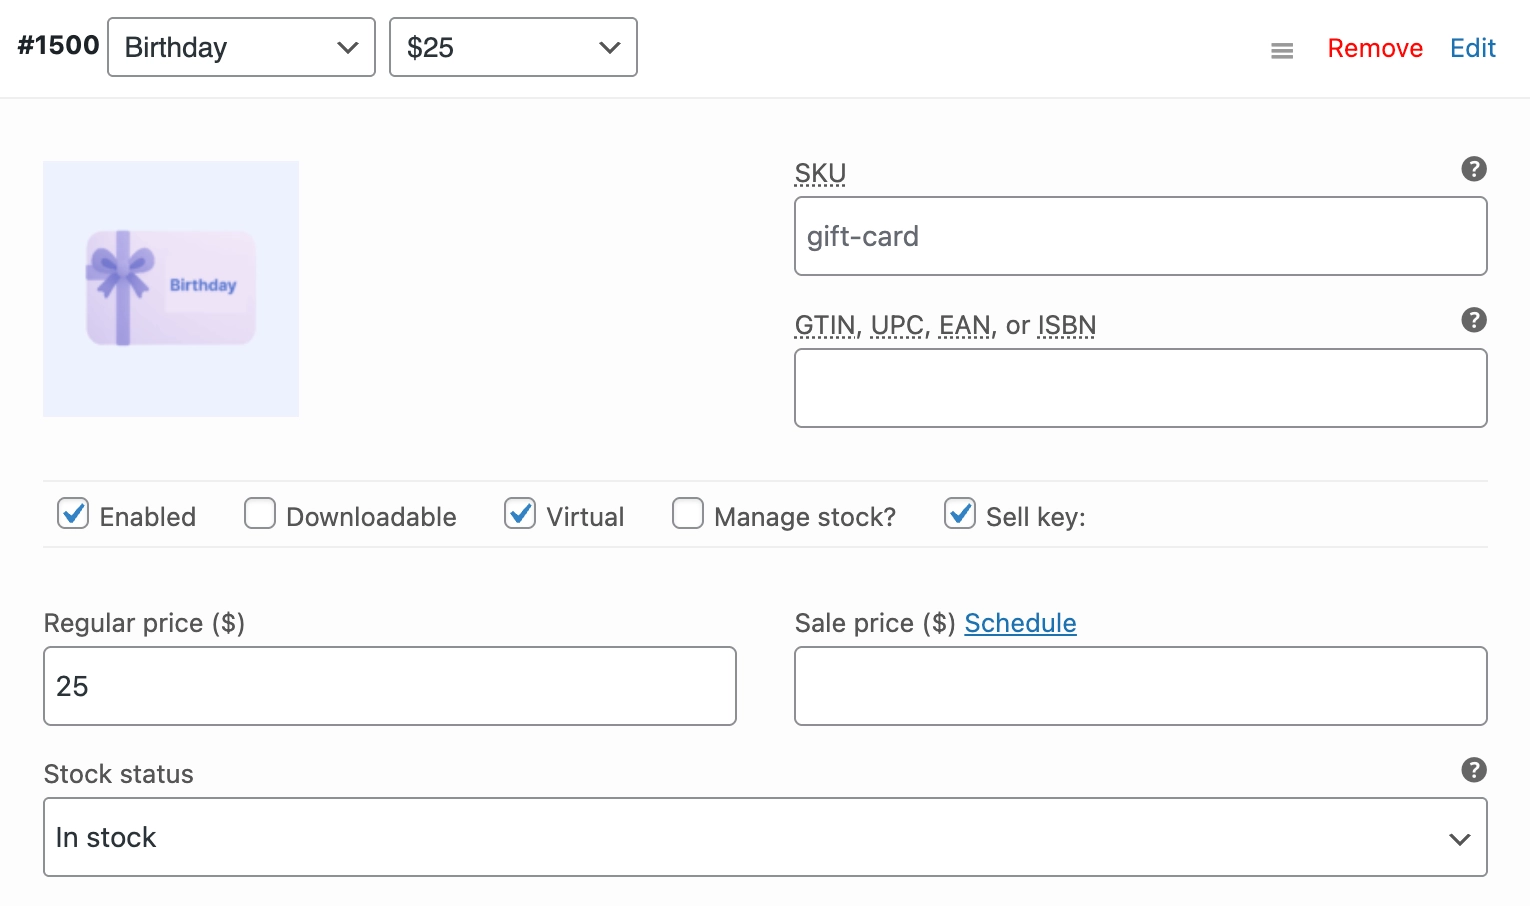Uncheck the Virtual option
Screen dimensions: 1530x906
click(519, 513)
